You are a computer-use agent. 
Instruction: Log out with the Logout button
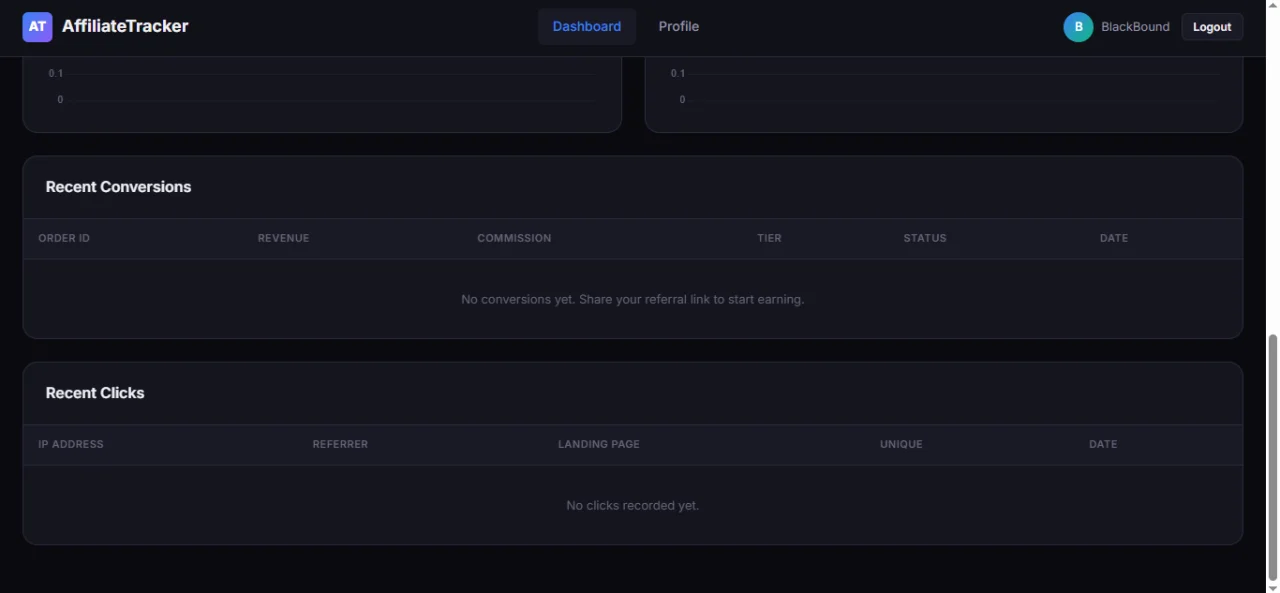[1212, 27]
